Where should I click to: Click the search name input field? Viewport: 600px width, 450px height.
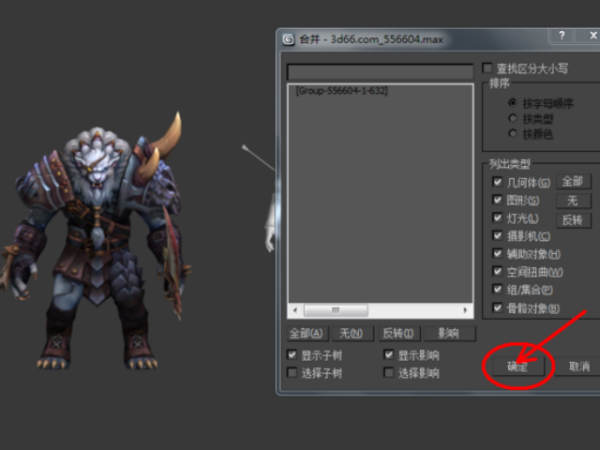(x=380, y=72)
